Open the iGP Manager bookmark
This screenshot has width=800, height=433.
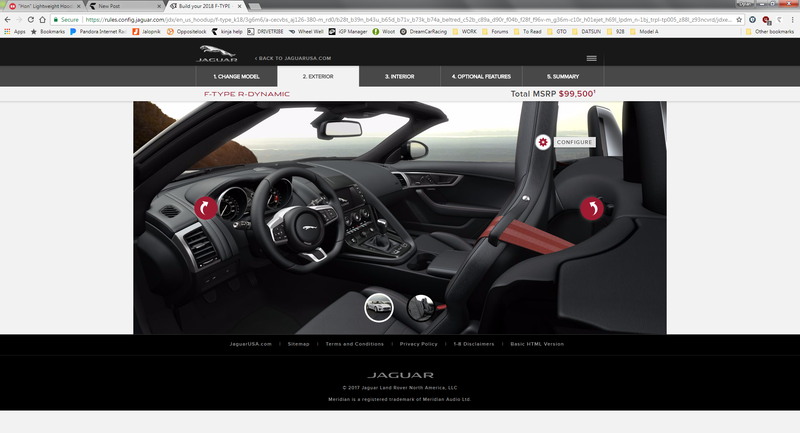point(348,32)
